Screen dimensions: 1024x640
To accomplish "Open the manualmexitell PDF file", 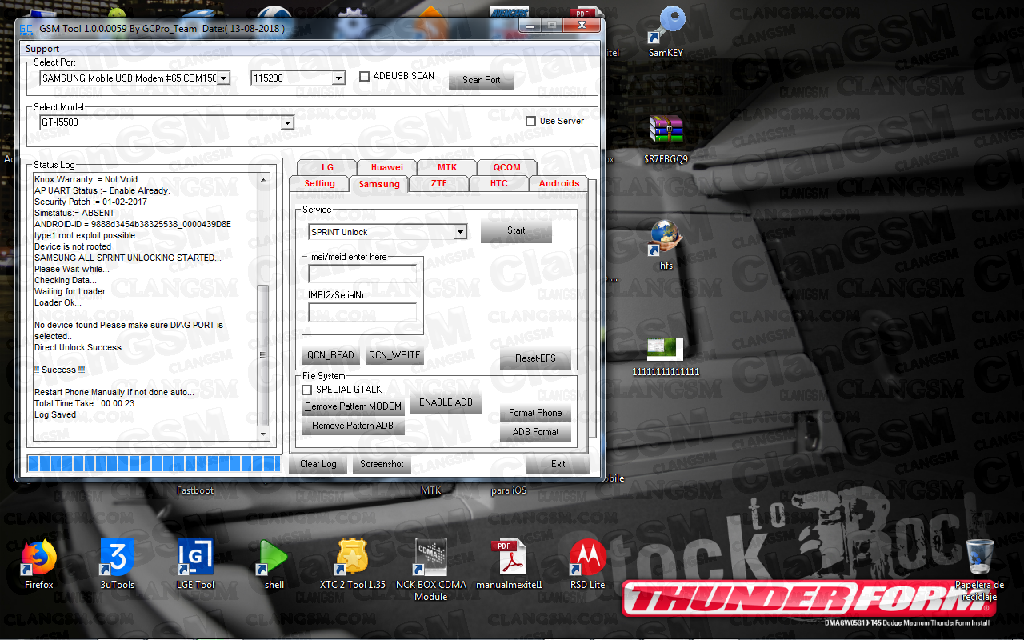I will click(509, 563).
